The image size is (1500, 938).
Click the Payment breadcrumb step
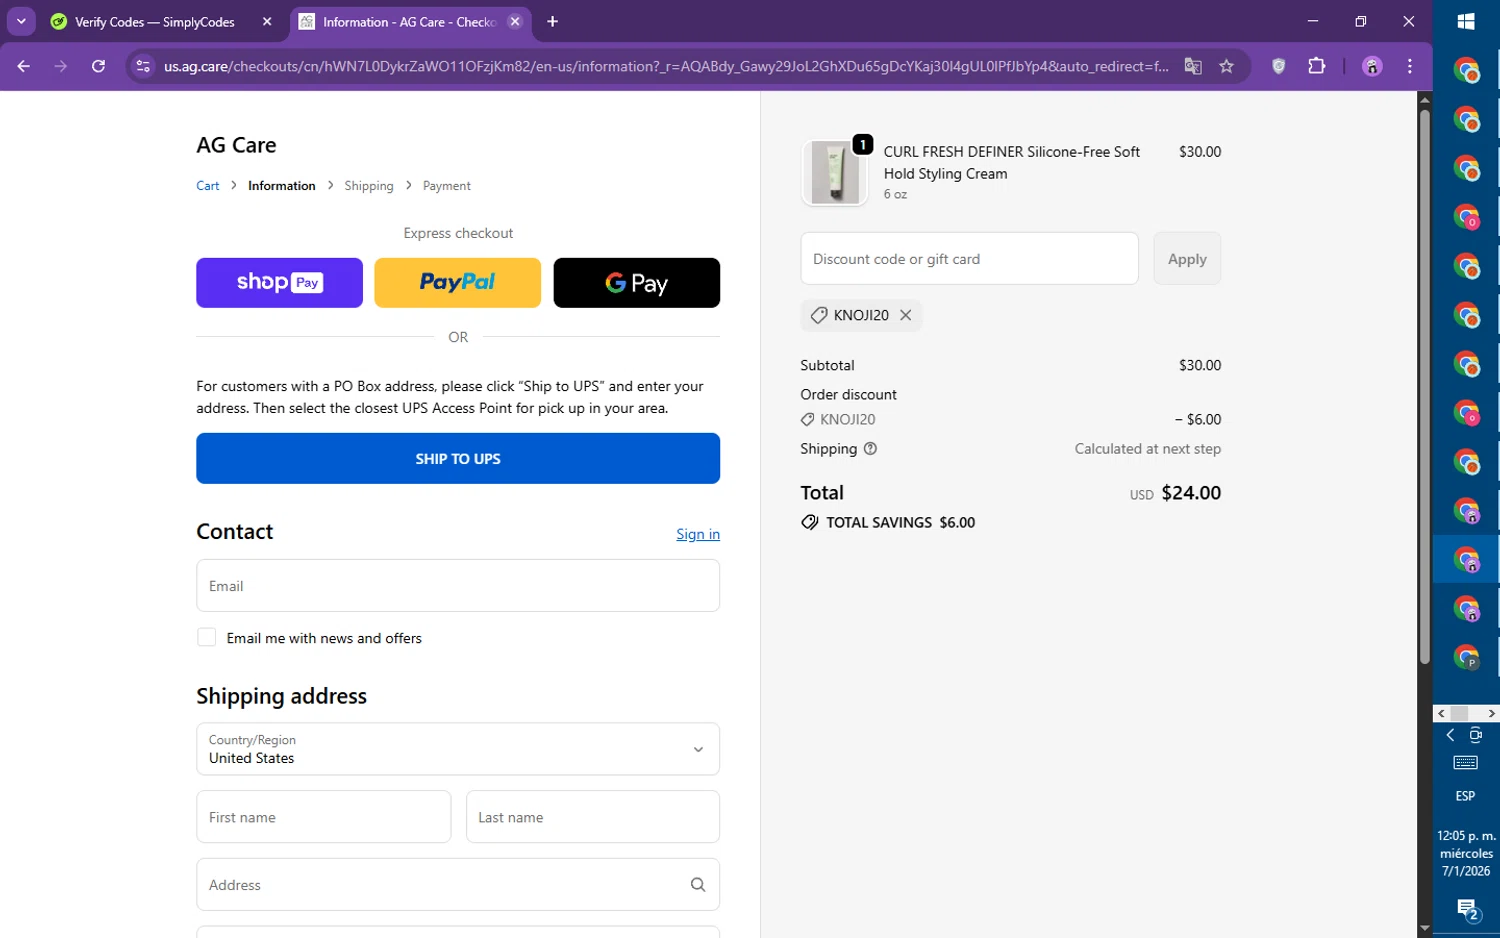click(446, 186)
